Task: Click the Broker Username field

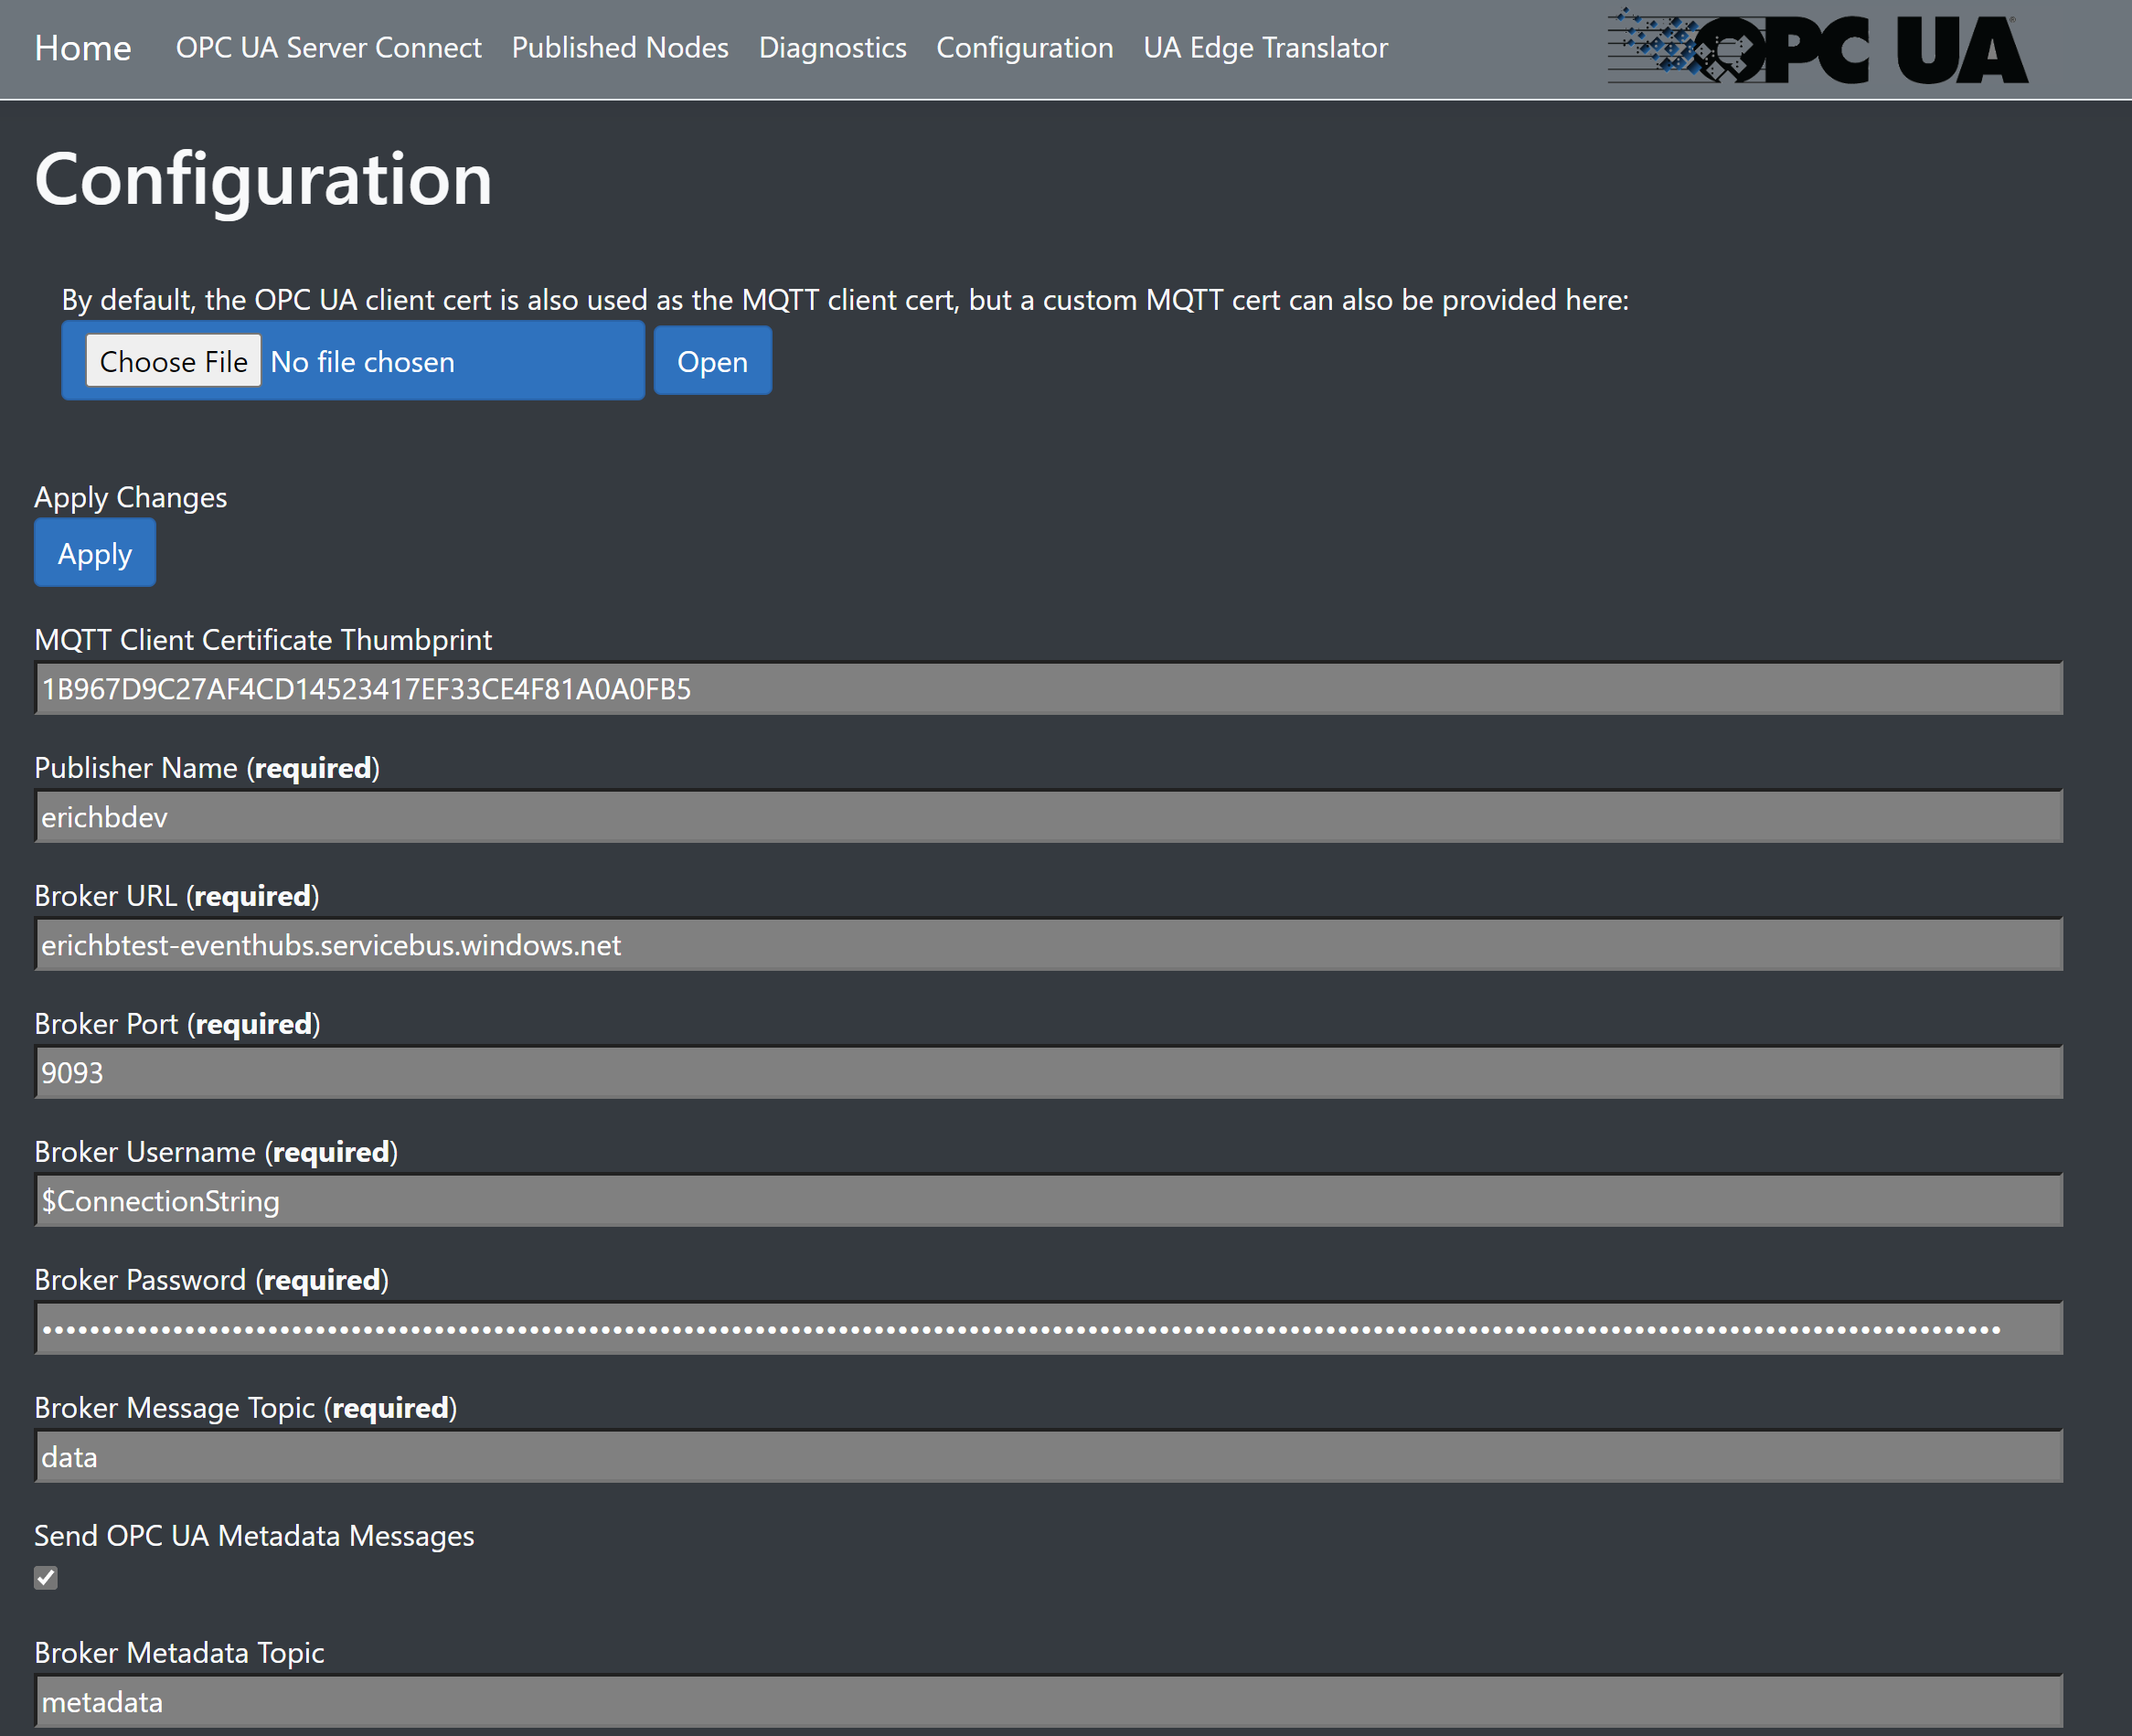Action: pos(1048,1200)
